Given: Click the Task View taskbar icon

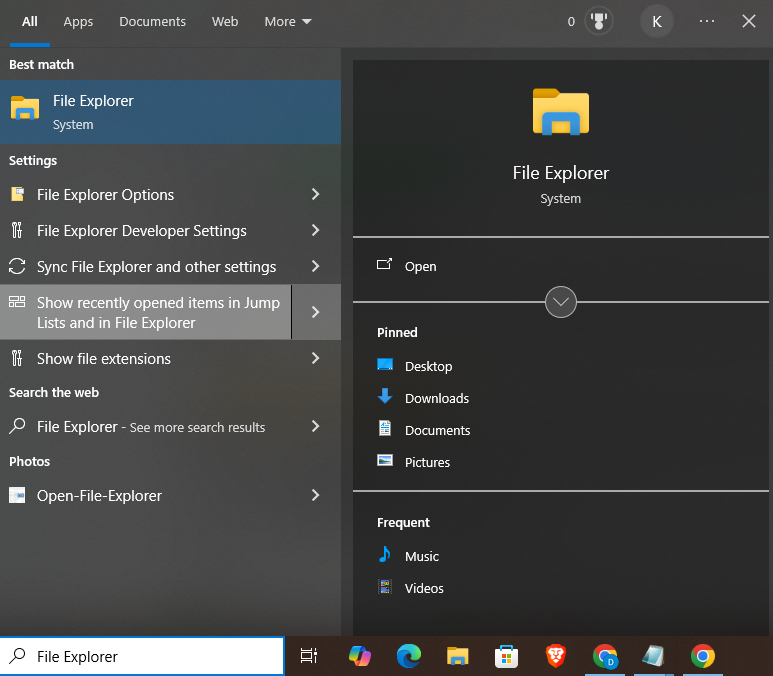Looking at the screenshot, I should pyautogui.click(x=309, y=656).
